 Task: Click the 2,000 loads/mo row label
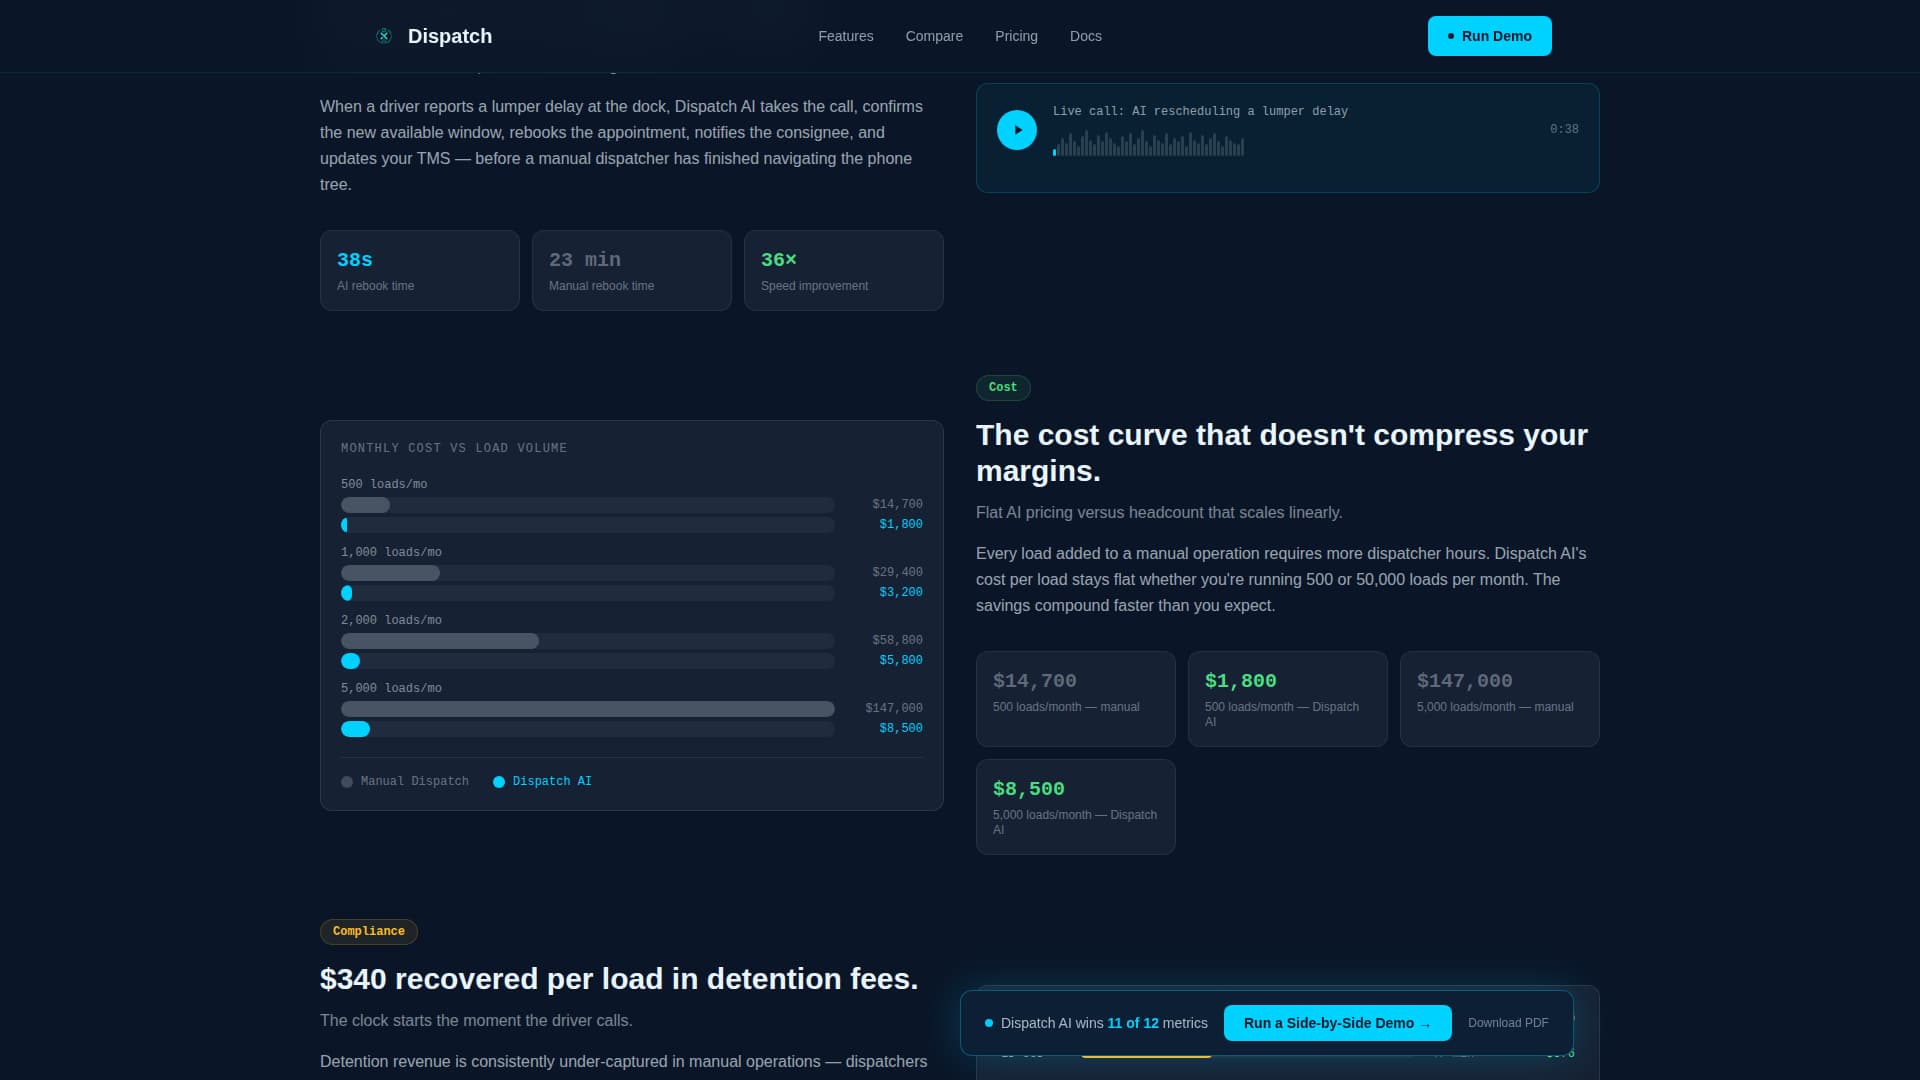[x=391, y=620]
